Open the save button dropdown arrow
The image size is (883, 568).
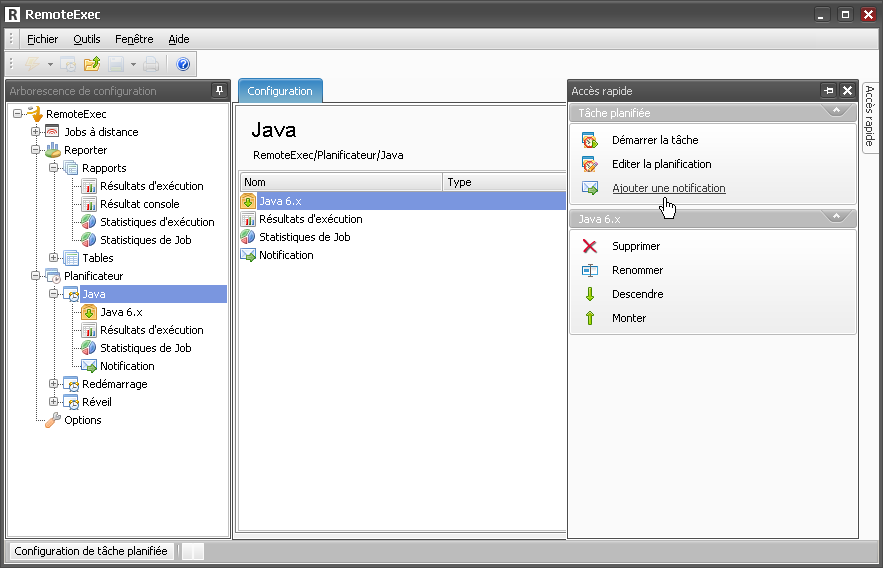[x=133, y=64]
